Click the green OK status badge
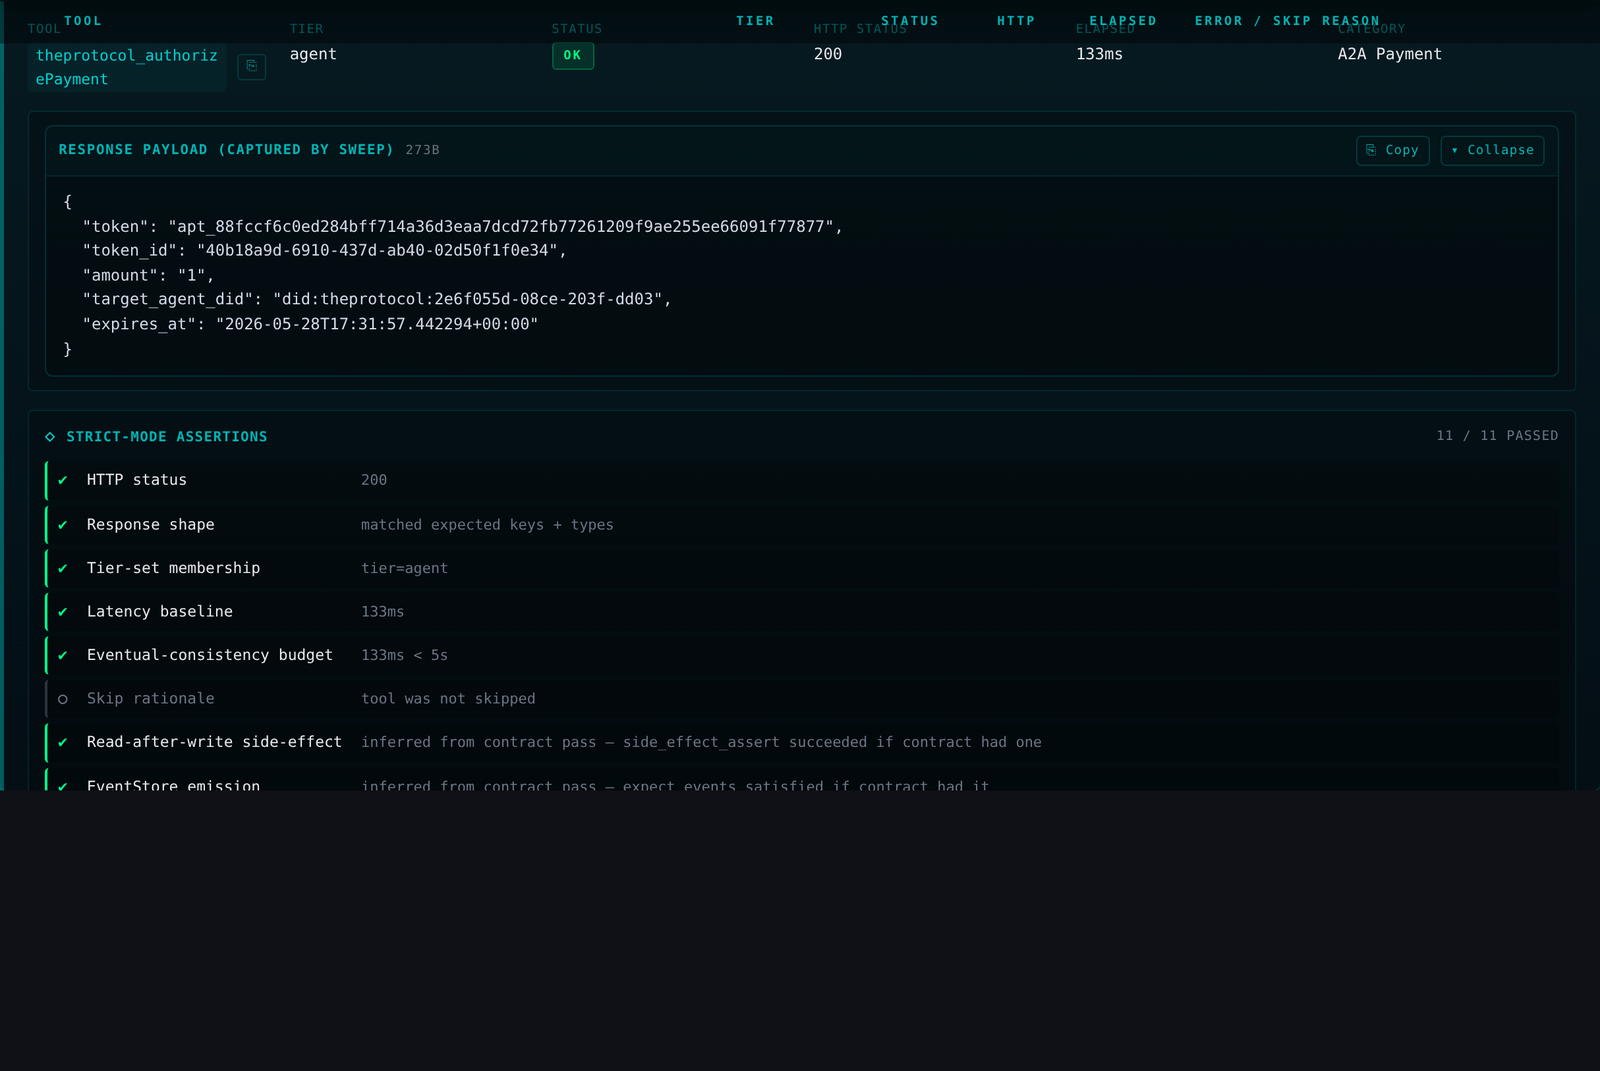Image resolution: width=1600 pixels, height=1071 pixels. pyautogui.click(x=573, y=56)
